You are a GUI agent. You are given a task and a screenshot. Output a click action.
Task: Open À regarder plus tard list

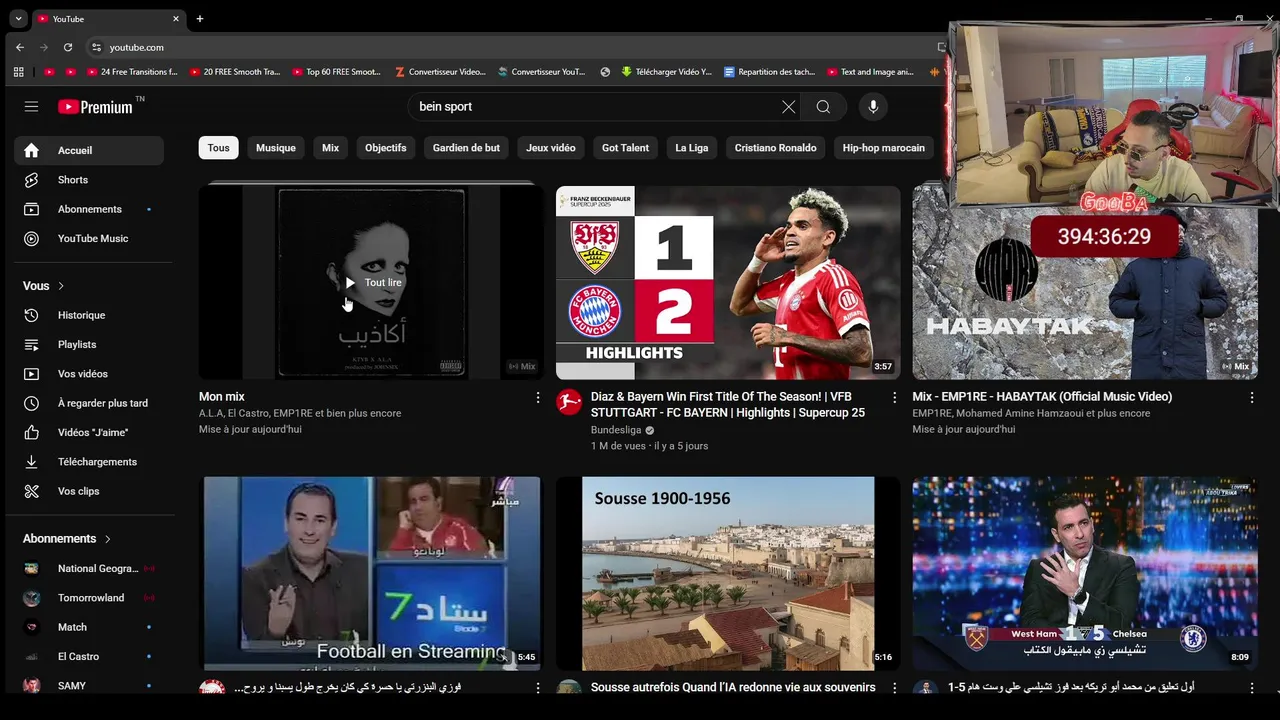pos(89,403)
